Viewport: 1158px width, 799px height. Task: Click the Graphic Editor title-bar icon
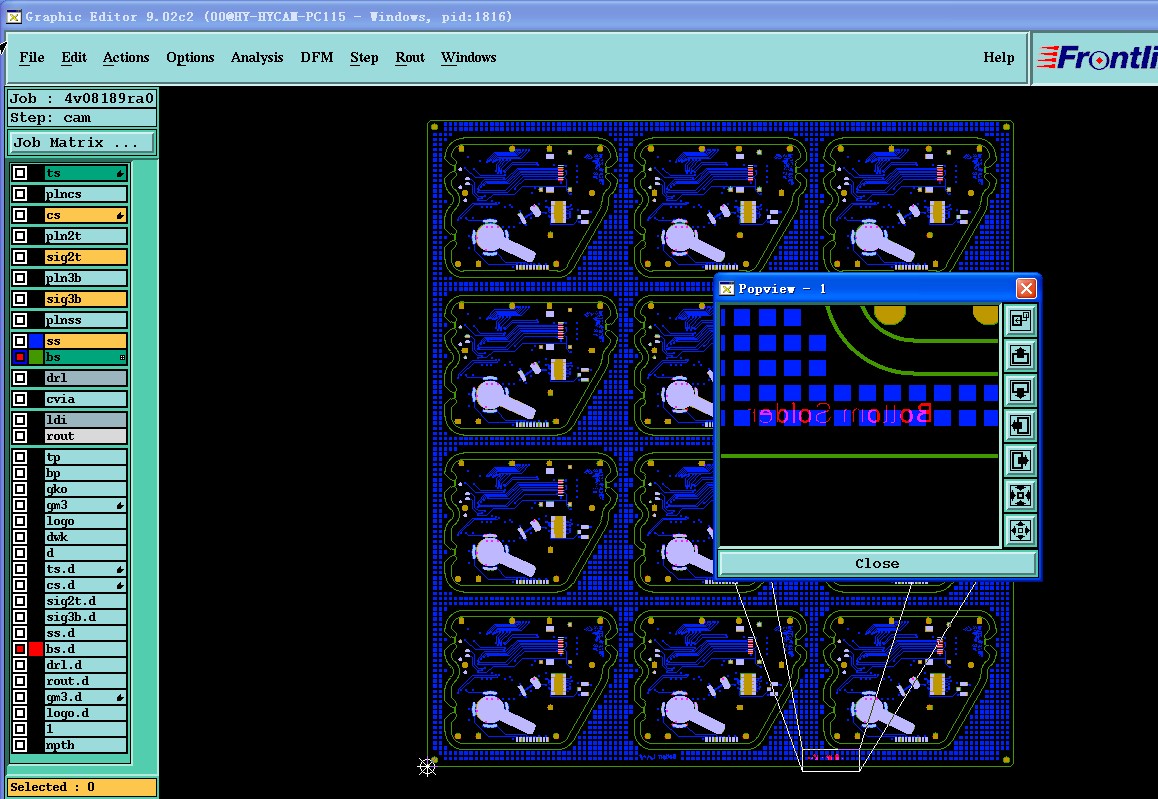point(13,16)
